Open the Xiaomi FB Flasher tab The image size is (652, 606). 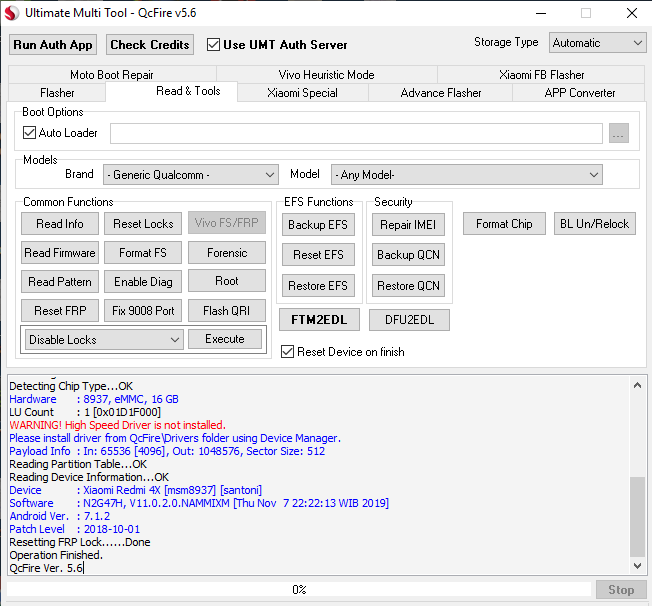point(541,74)
